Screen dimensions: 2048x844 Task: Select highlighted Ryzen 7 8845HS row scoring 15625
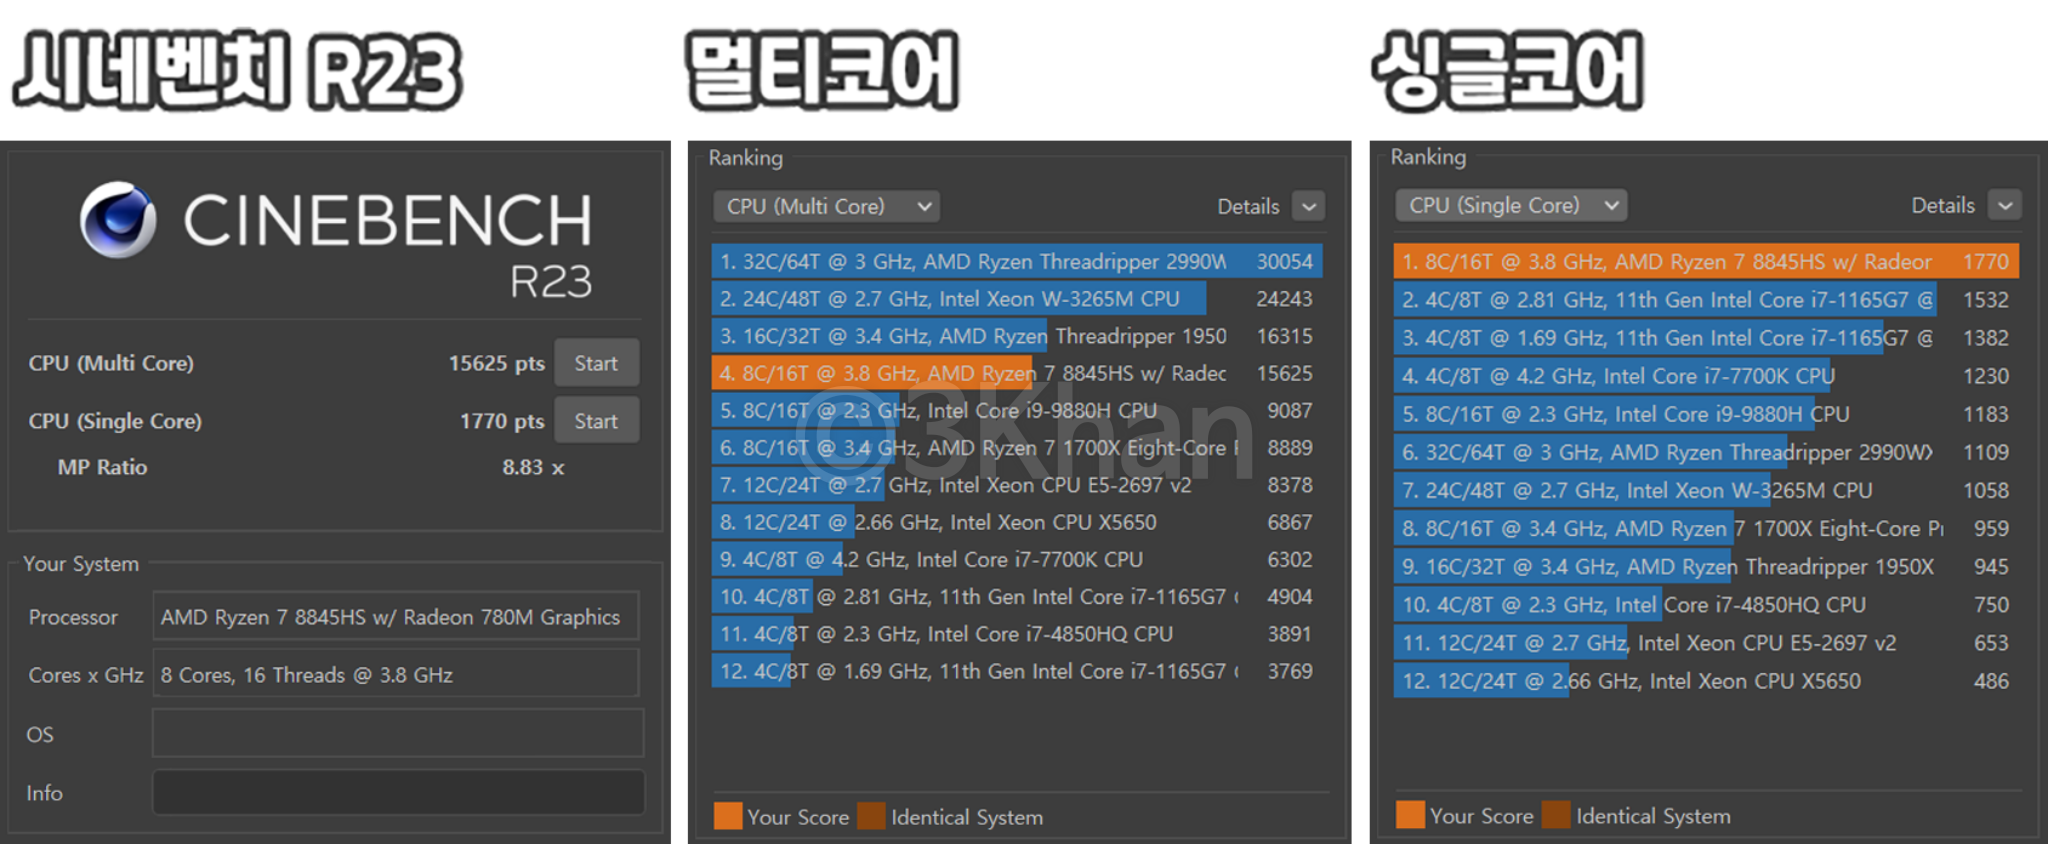(x=1017, y=373)
